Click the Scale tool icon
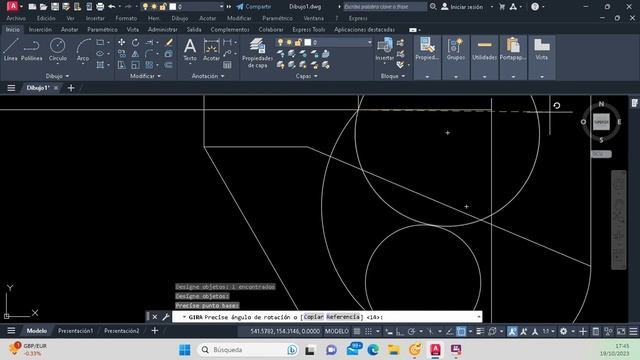 click(135, 65)
